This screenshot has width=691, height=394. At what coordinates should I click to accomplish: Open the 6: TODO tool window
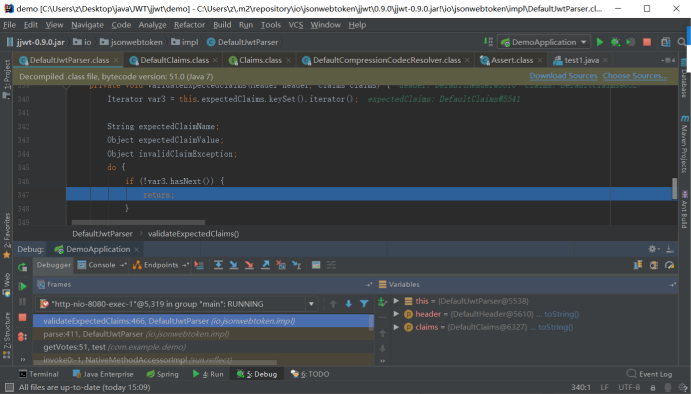coord(310,374)
